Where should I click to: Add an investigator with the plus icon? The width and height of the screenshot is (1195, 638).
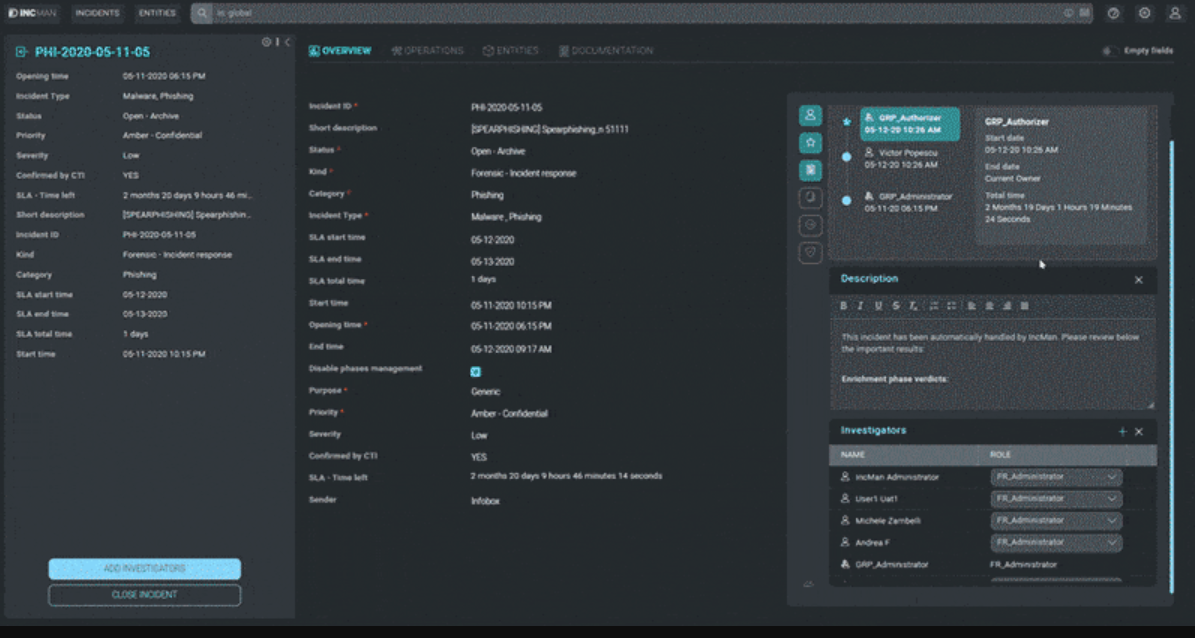coord(1122,431)
